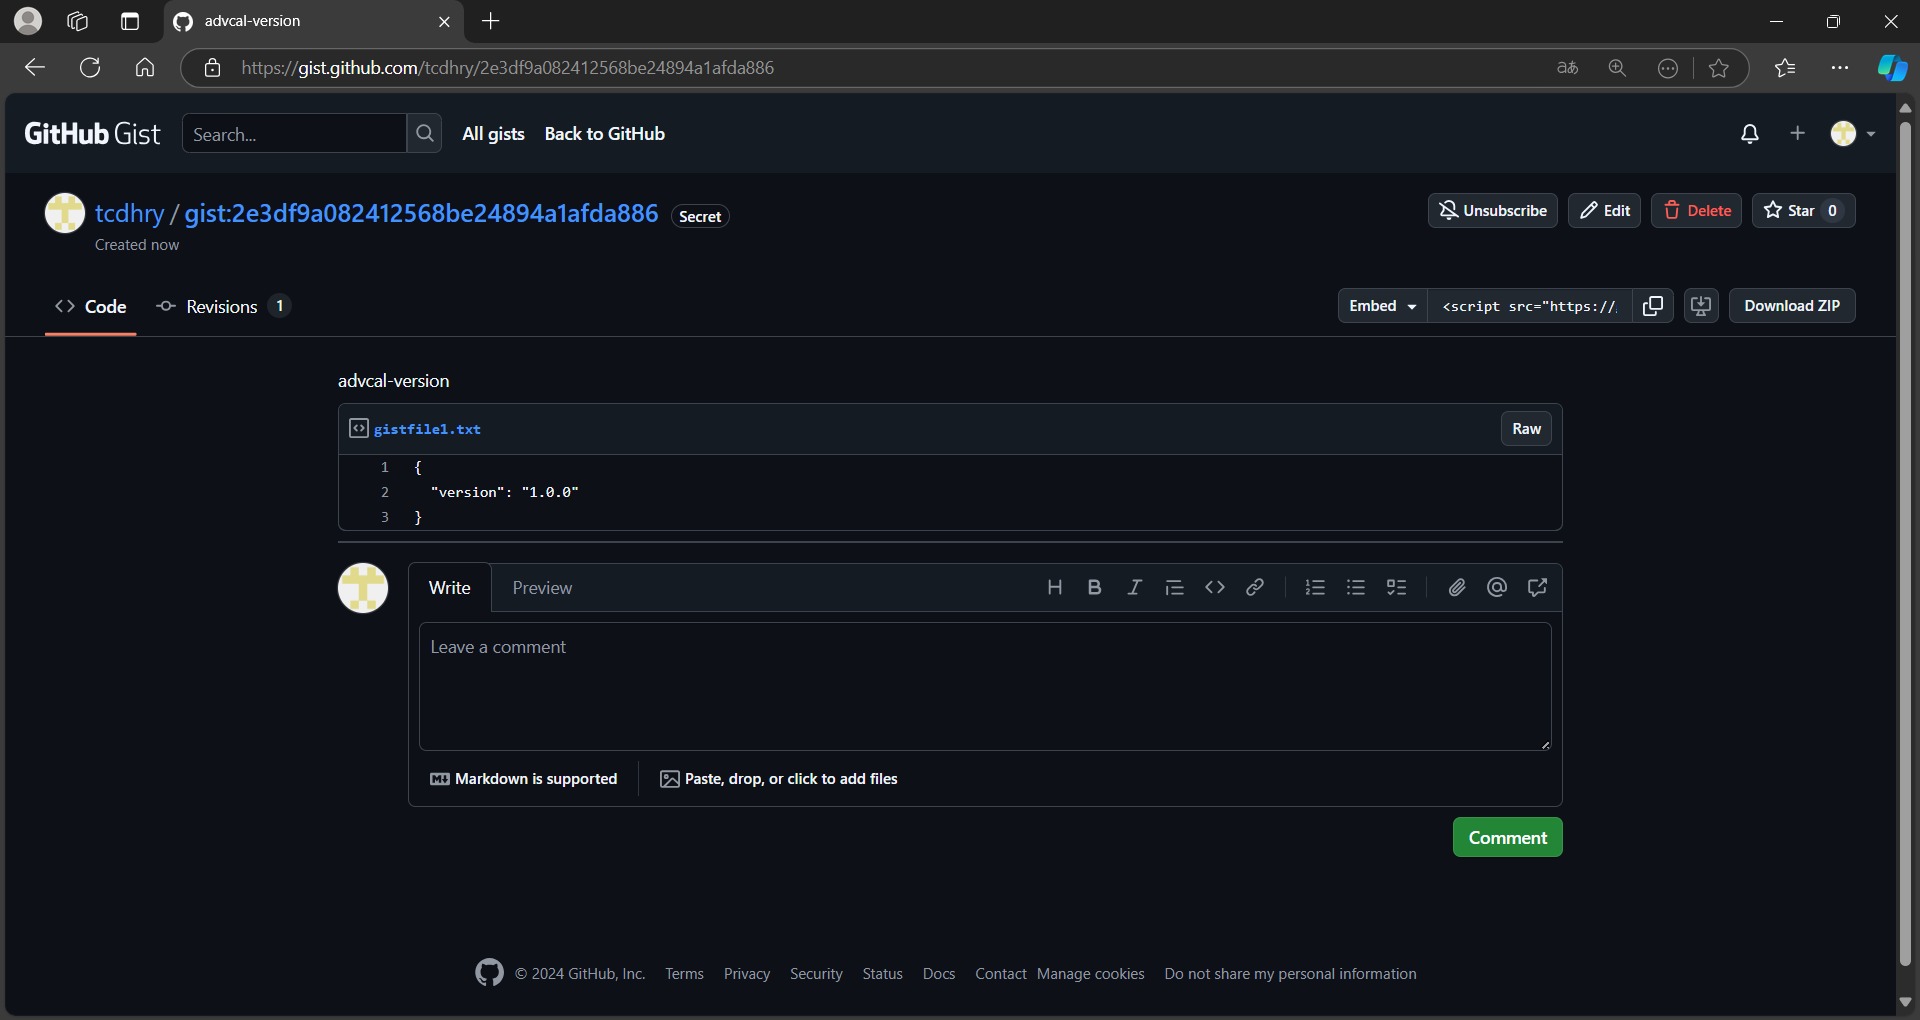The image size is (1920, 1020).
Task: Click the Leave a comment text area
Action: [985, 687]
